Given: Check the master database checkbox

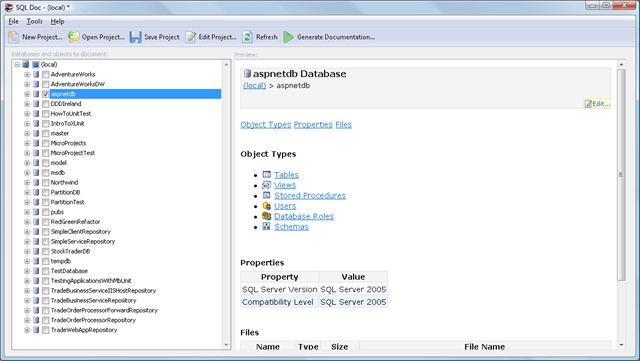Looking at the screenshot, I should [46, 133].
